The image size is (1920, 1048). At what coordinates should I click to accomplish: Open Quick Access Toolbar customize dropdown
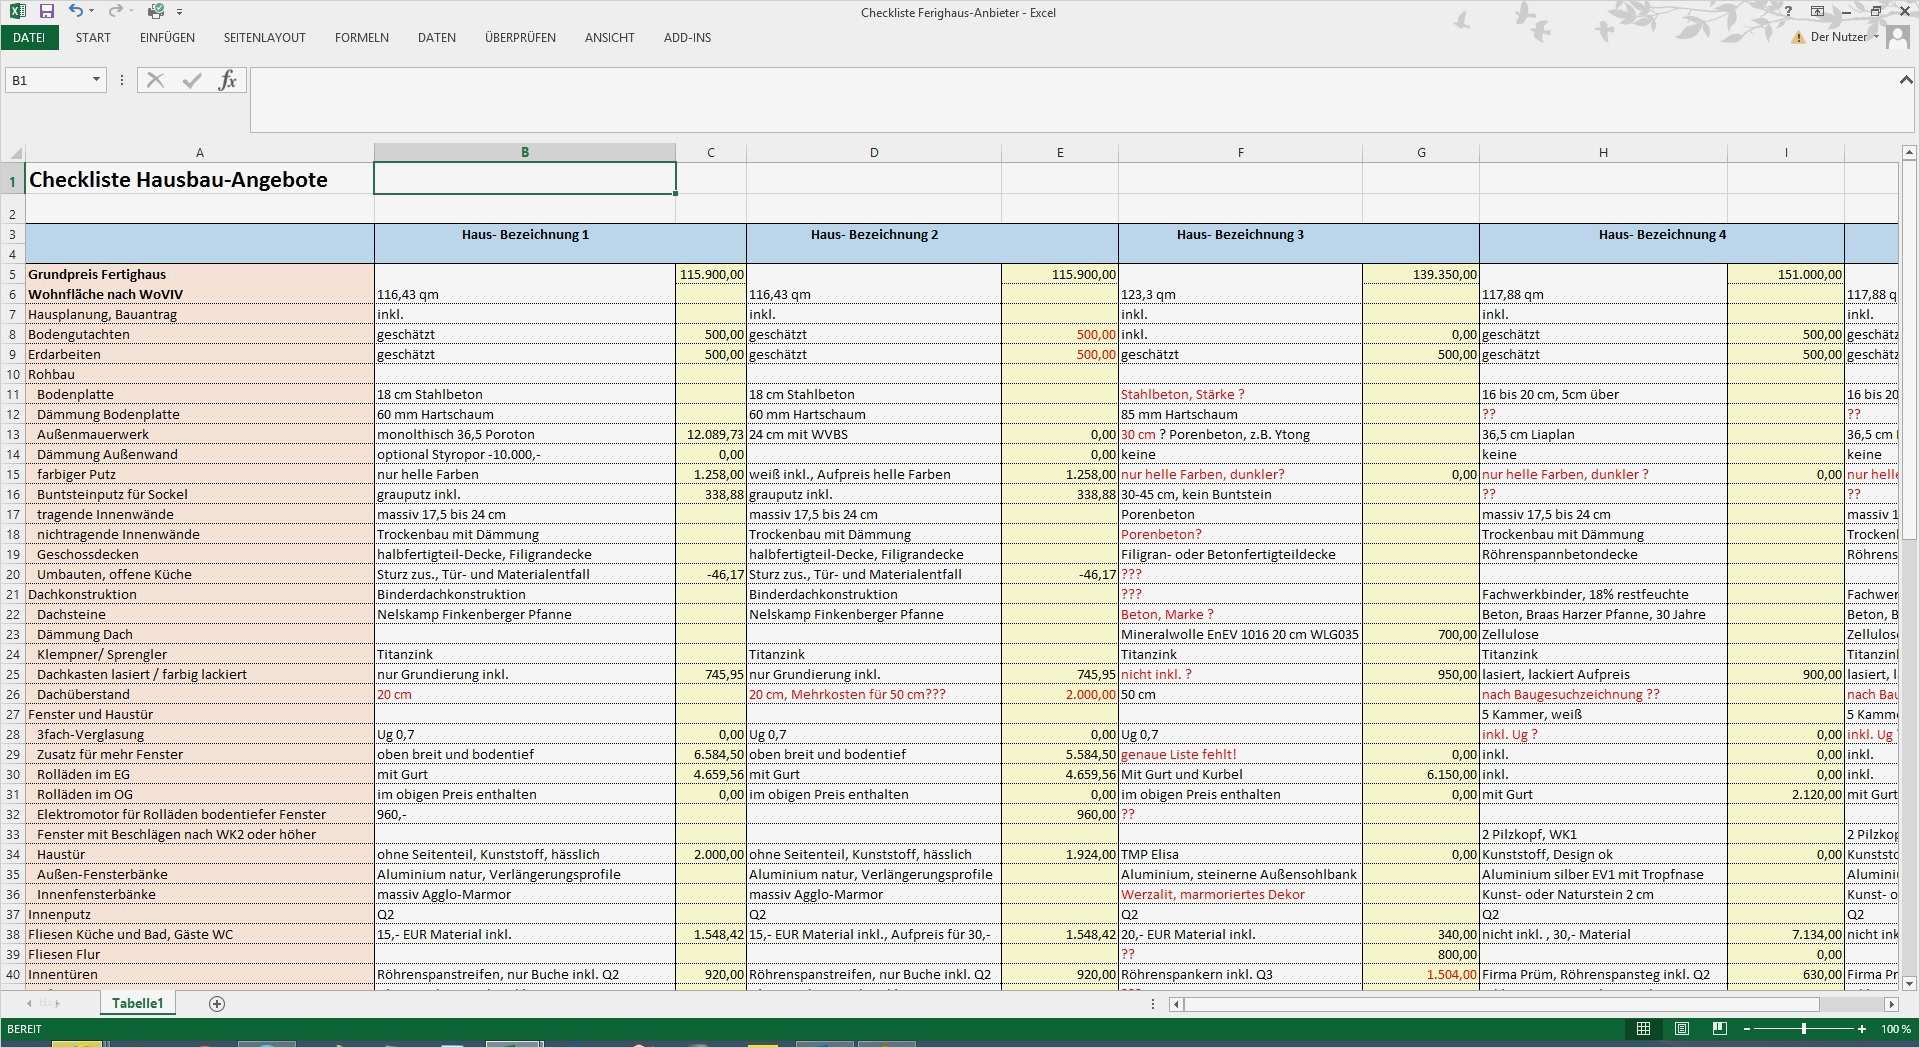point(180,11)
